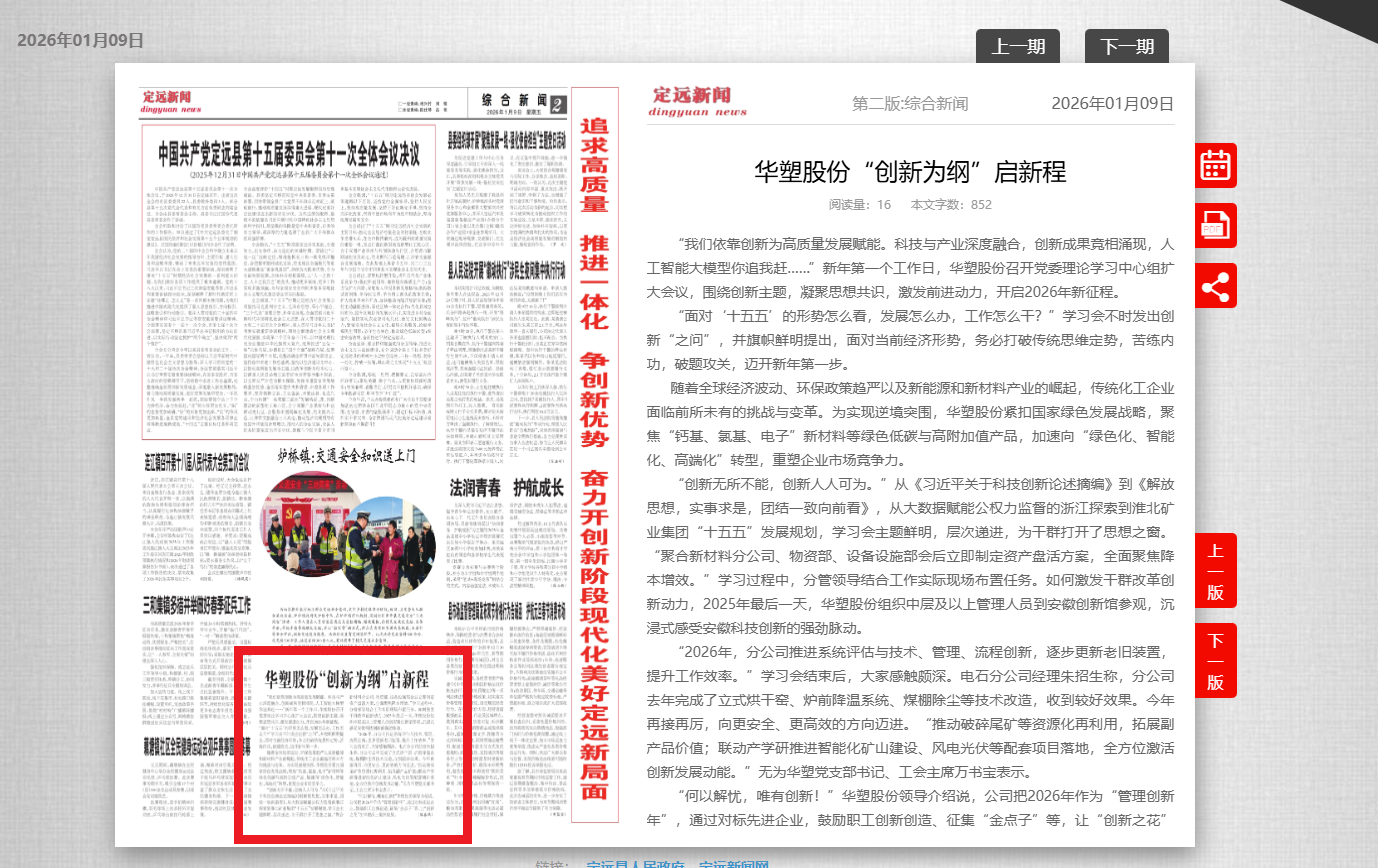Viewport: 1378px width, 868px height.
Task: Click the 定远新闻 logo in article panel
Action: coord(699,101)
